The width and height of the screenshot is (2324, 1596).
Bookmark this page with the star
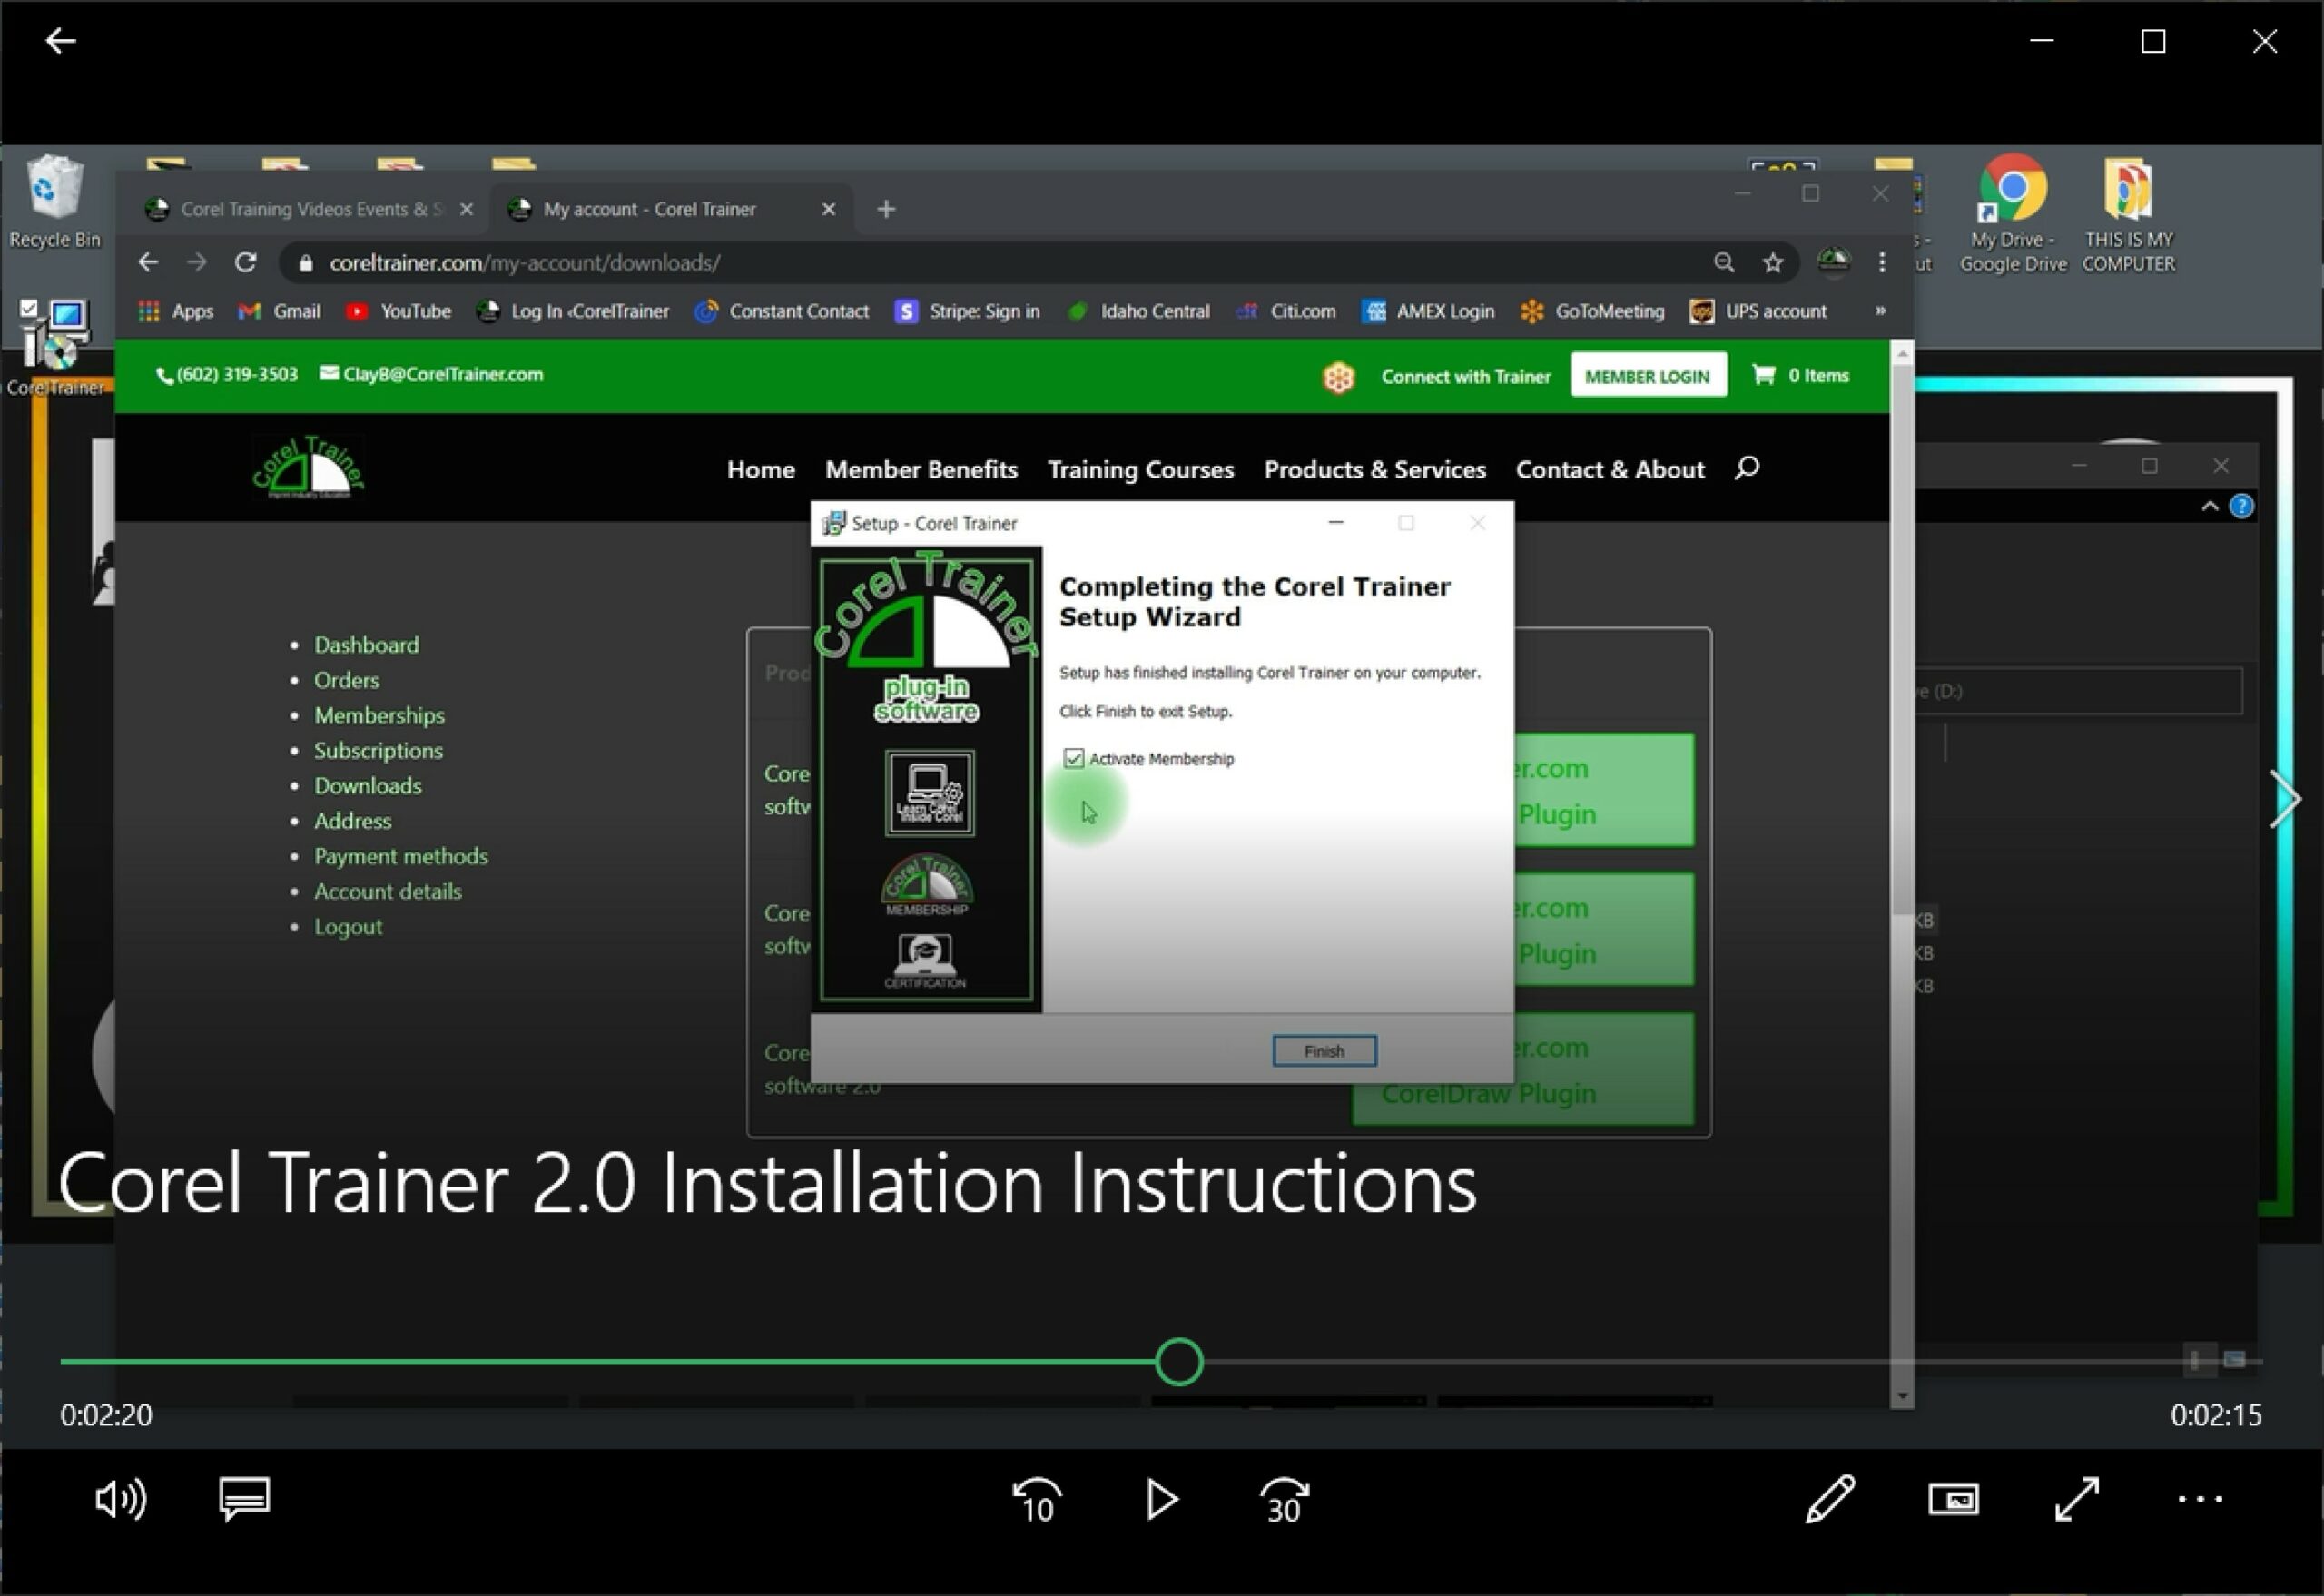(1773, 262)
